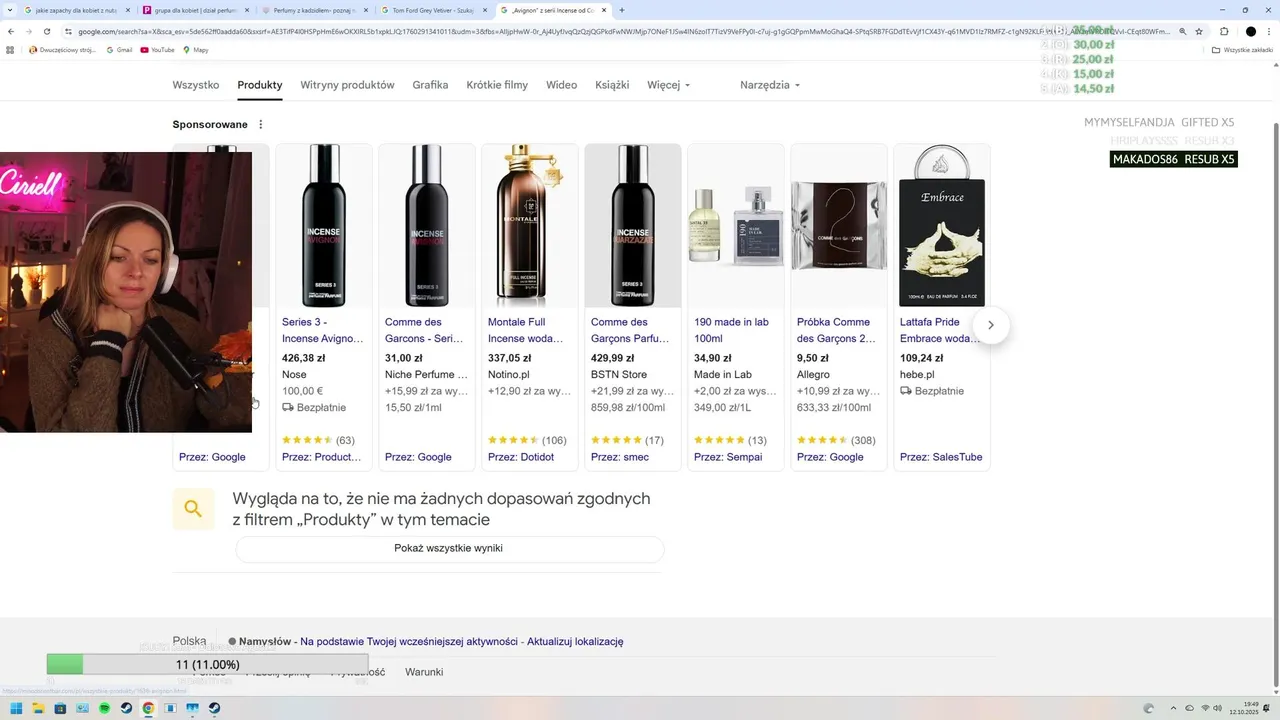Open the Montale Full Incense listing
Screen dimensions: 1280x720
click(529, 330)
